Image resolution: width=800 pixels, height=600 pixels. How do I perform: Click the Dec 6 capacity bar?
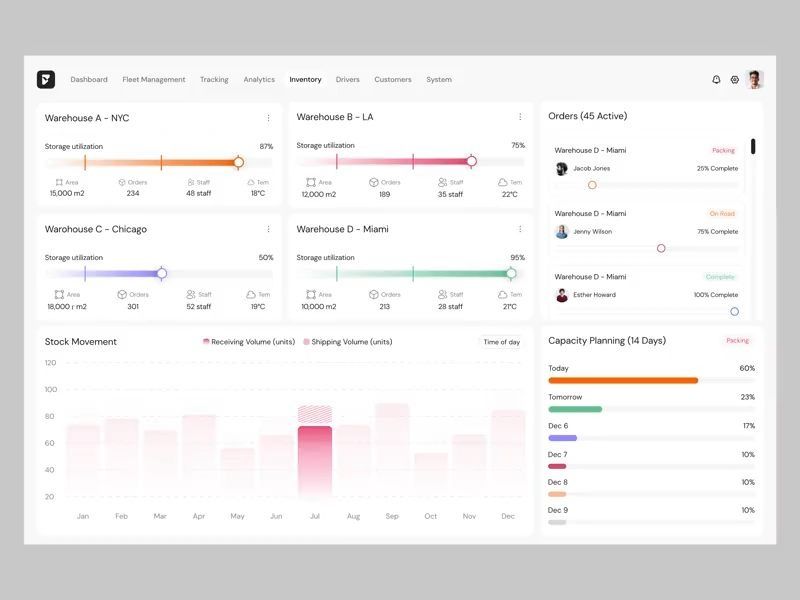click(x=652, y=438)
